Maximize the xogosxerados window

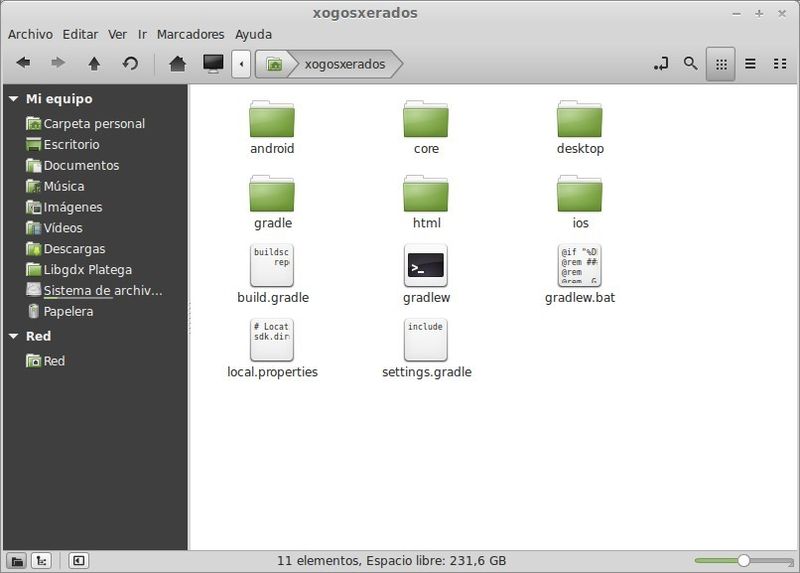759,14
